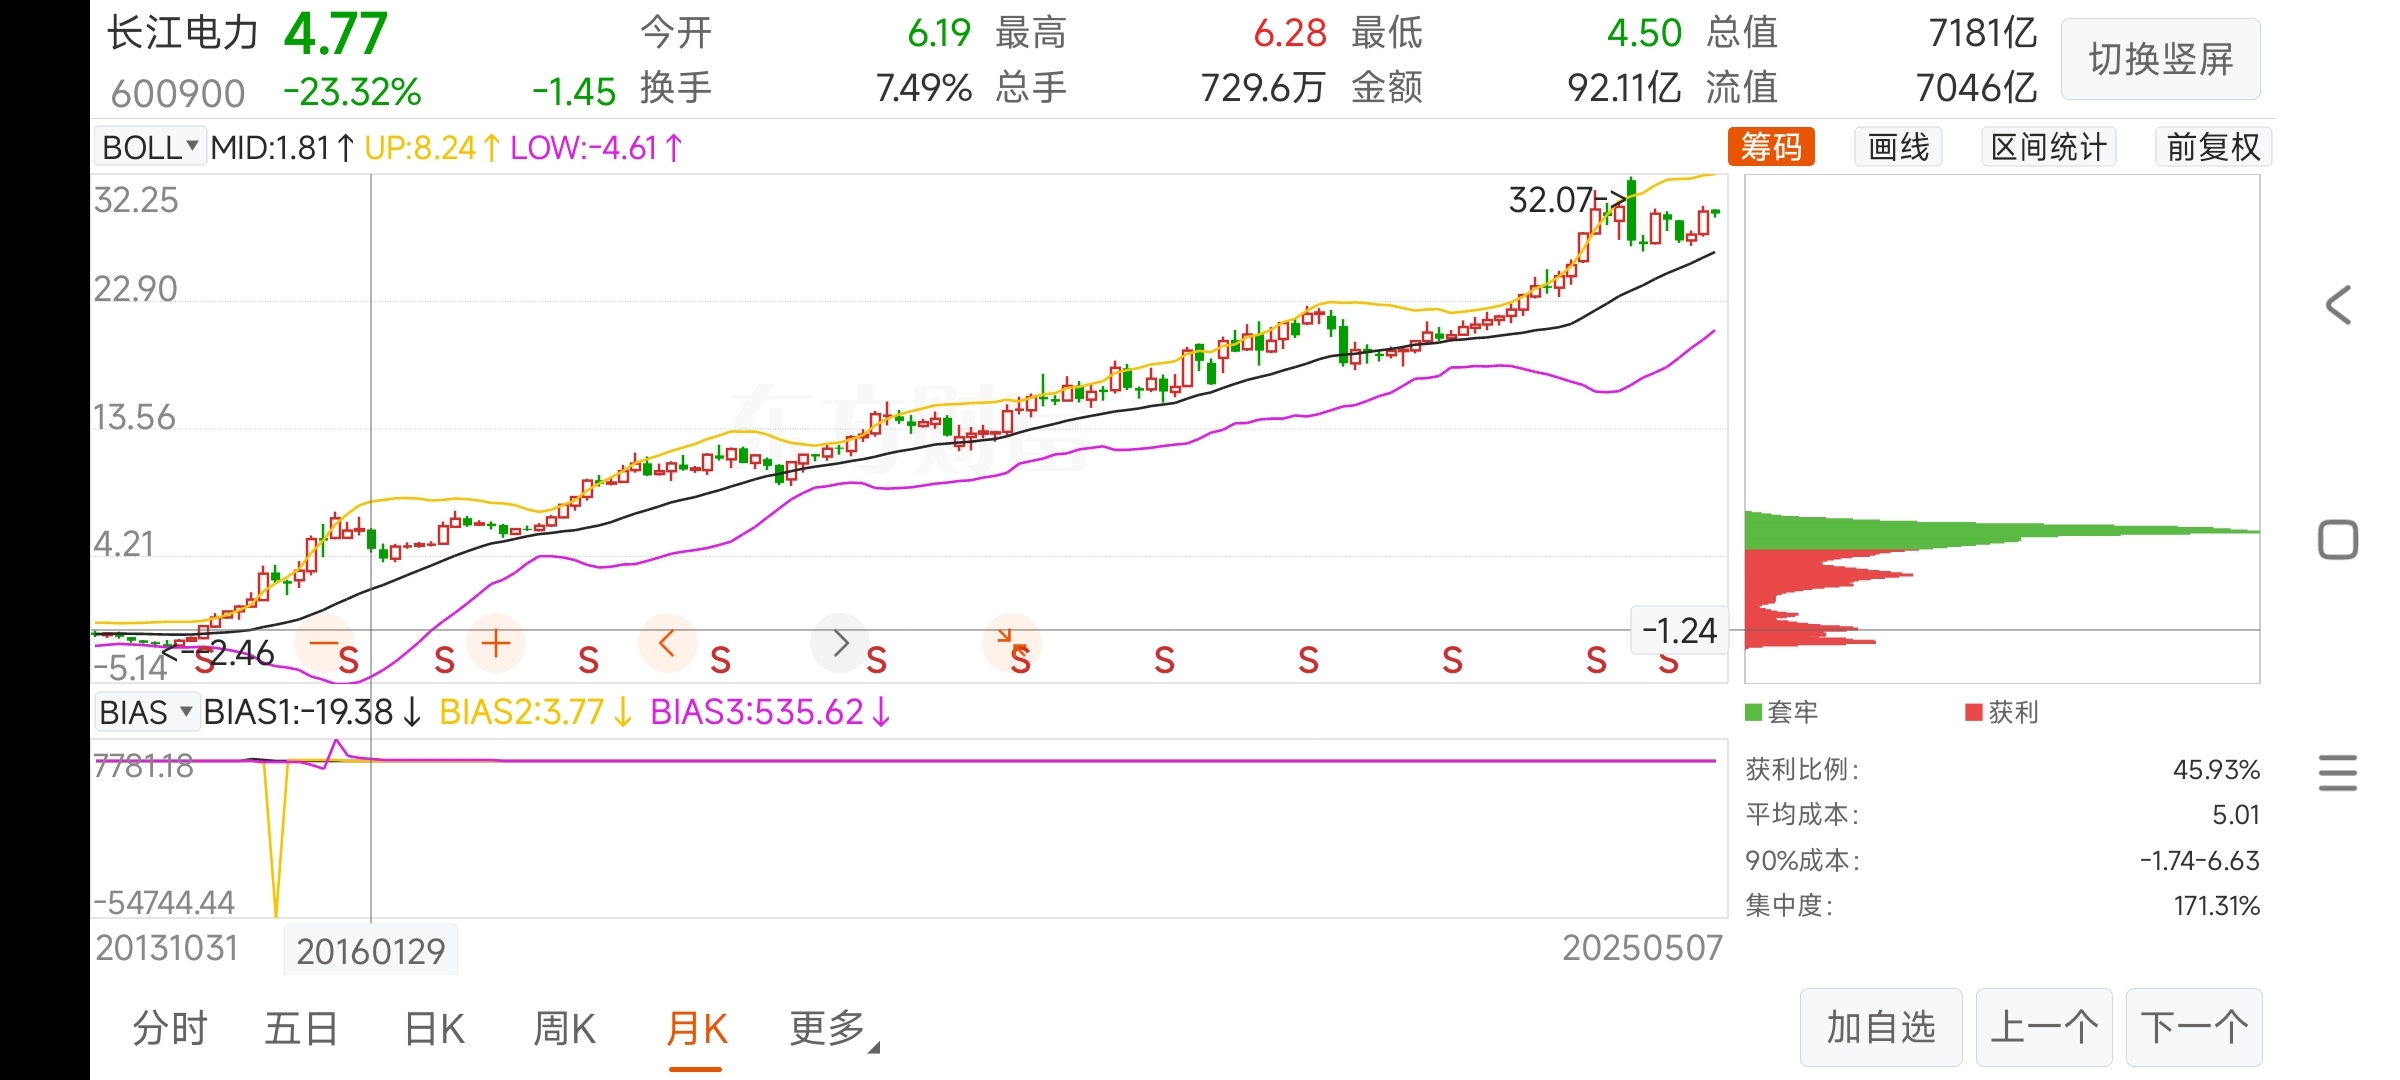
Task: Tap the Android back chevron icon
Action: (2338, 305)
